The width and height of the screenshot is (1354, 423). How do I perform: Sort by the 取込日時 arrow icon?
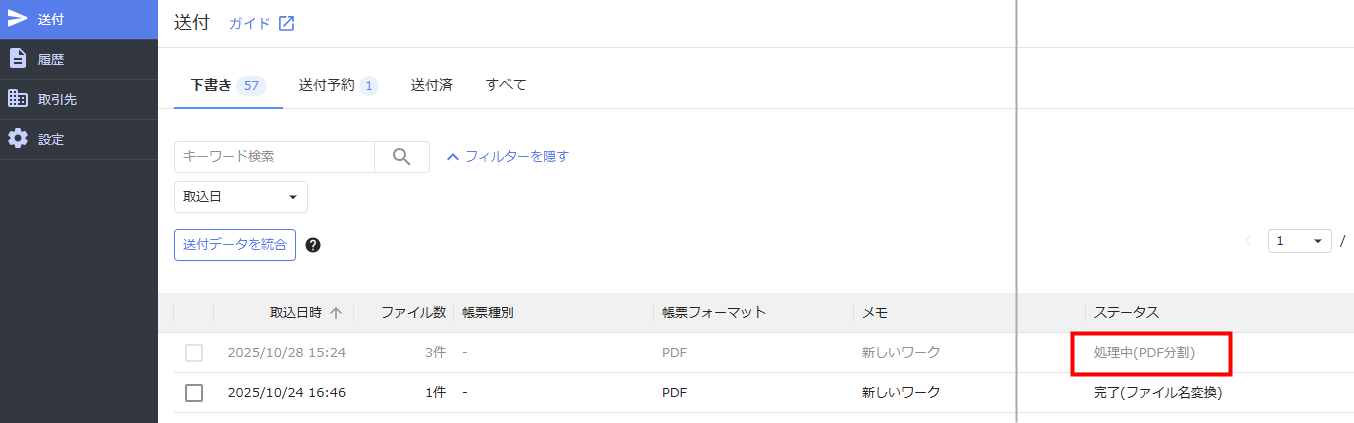pos(336,313)
